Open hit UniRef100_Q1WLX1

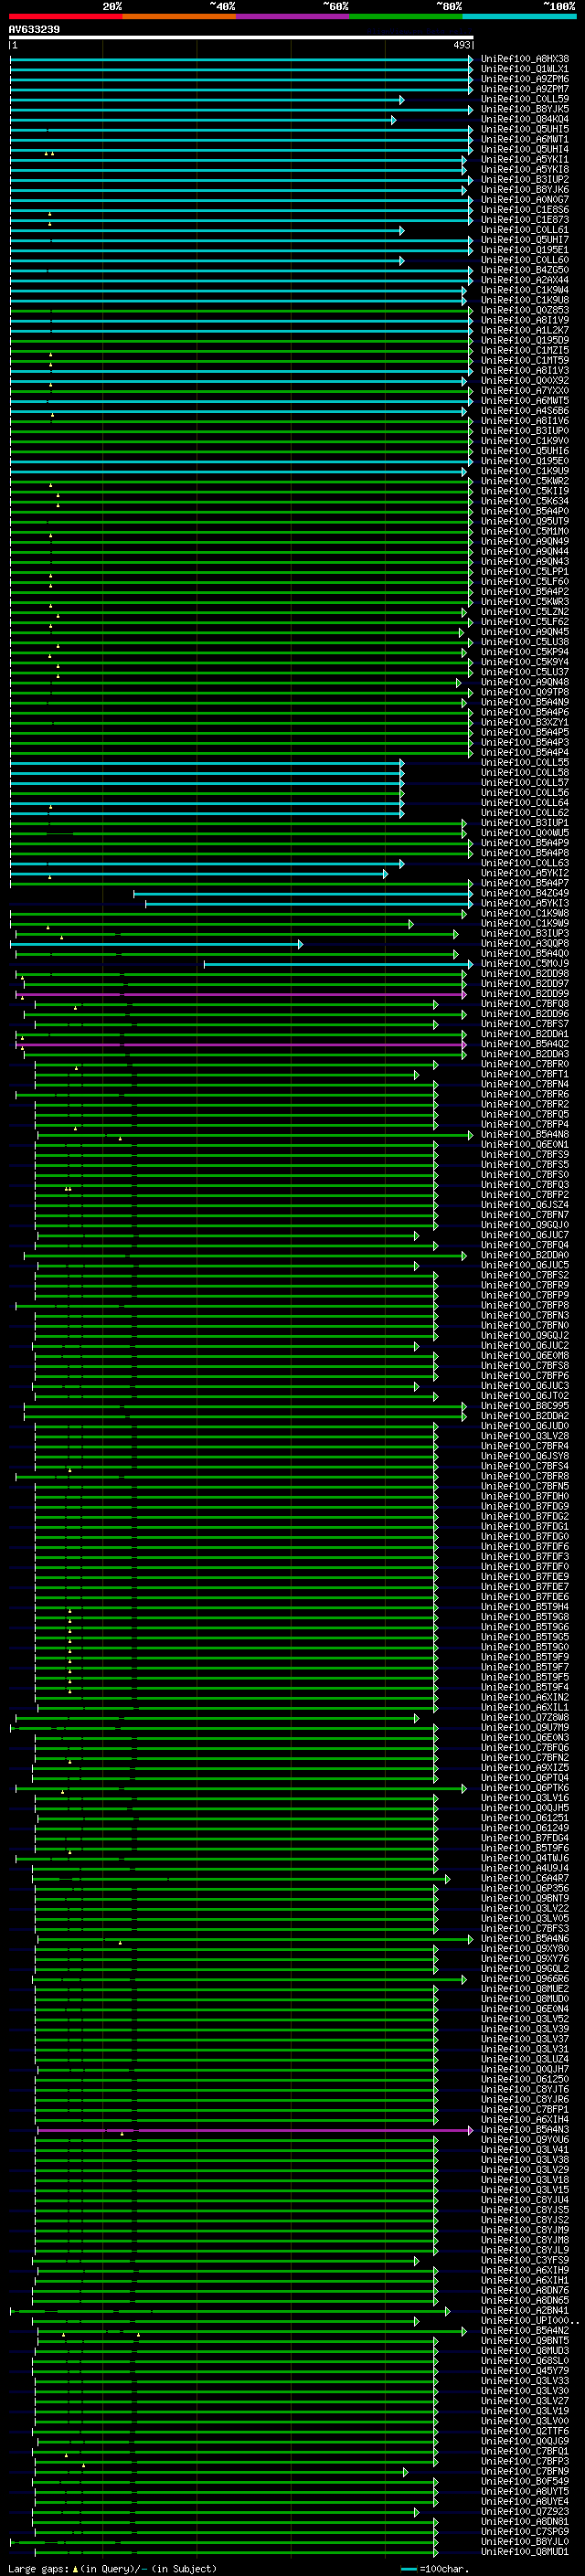click(524, 69)
